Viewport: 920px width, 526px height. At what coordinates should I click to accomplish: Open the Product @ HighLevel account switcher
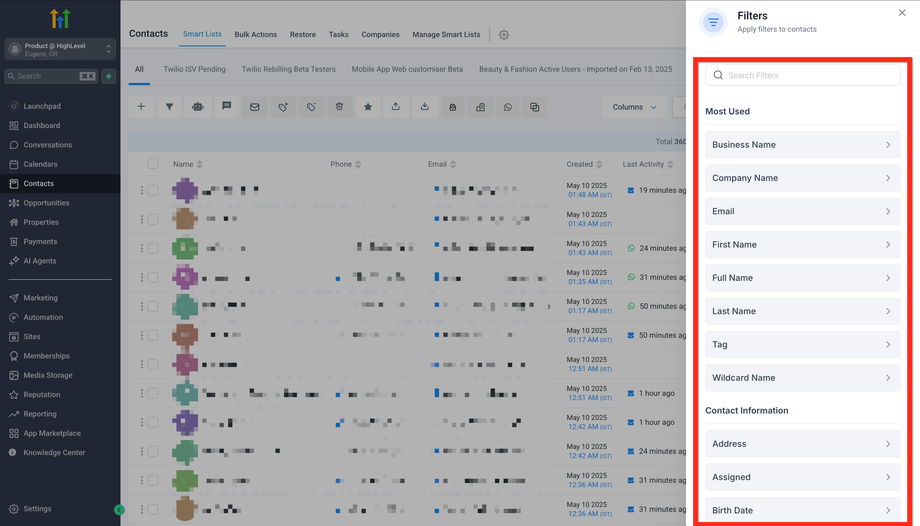pyautogui.click(x=60, y=49)
